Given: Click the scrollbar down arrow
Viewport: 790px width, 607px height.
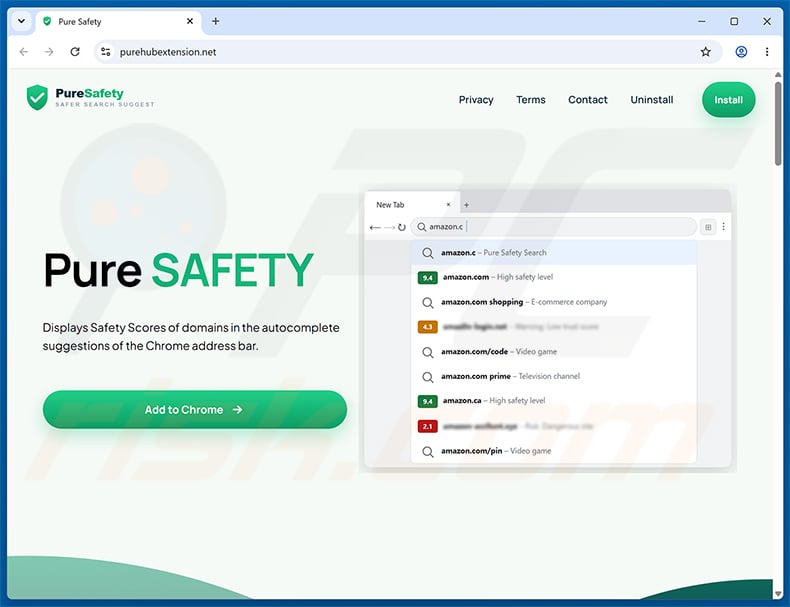Looking at the screenshot, I should (x=778, y=593).
